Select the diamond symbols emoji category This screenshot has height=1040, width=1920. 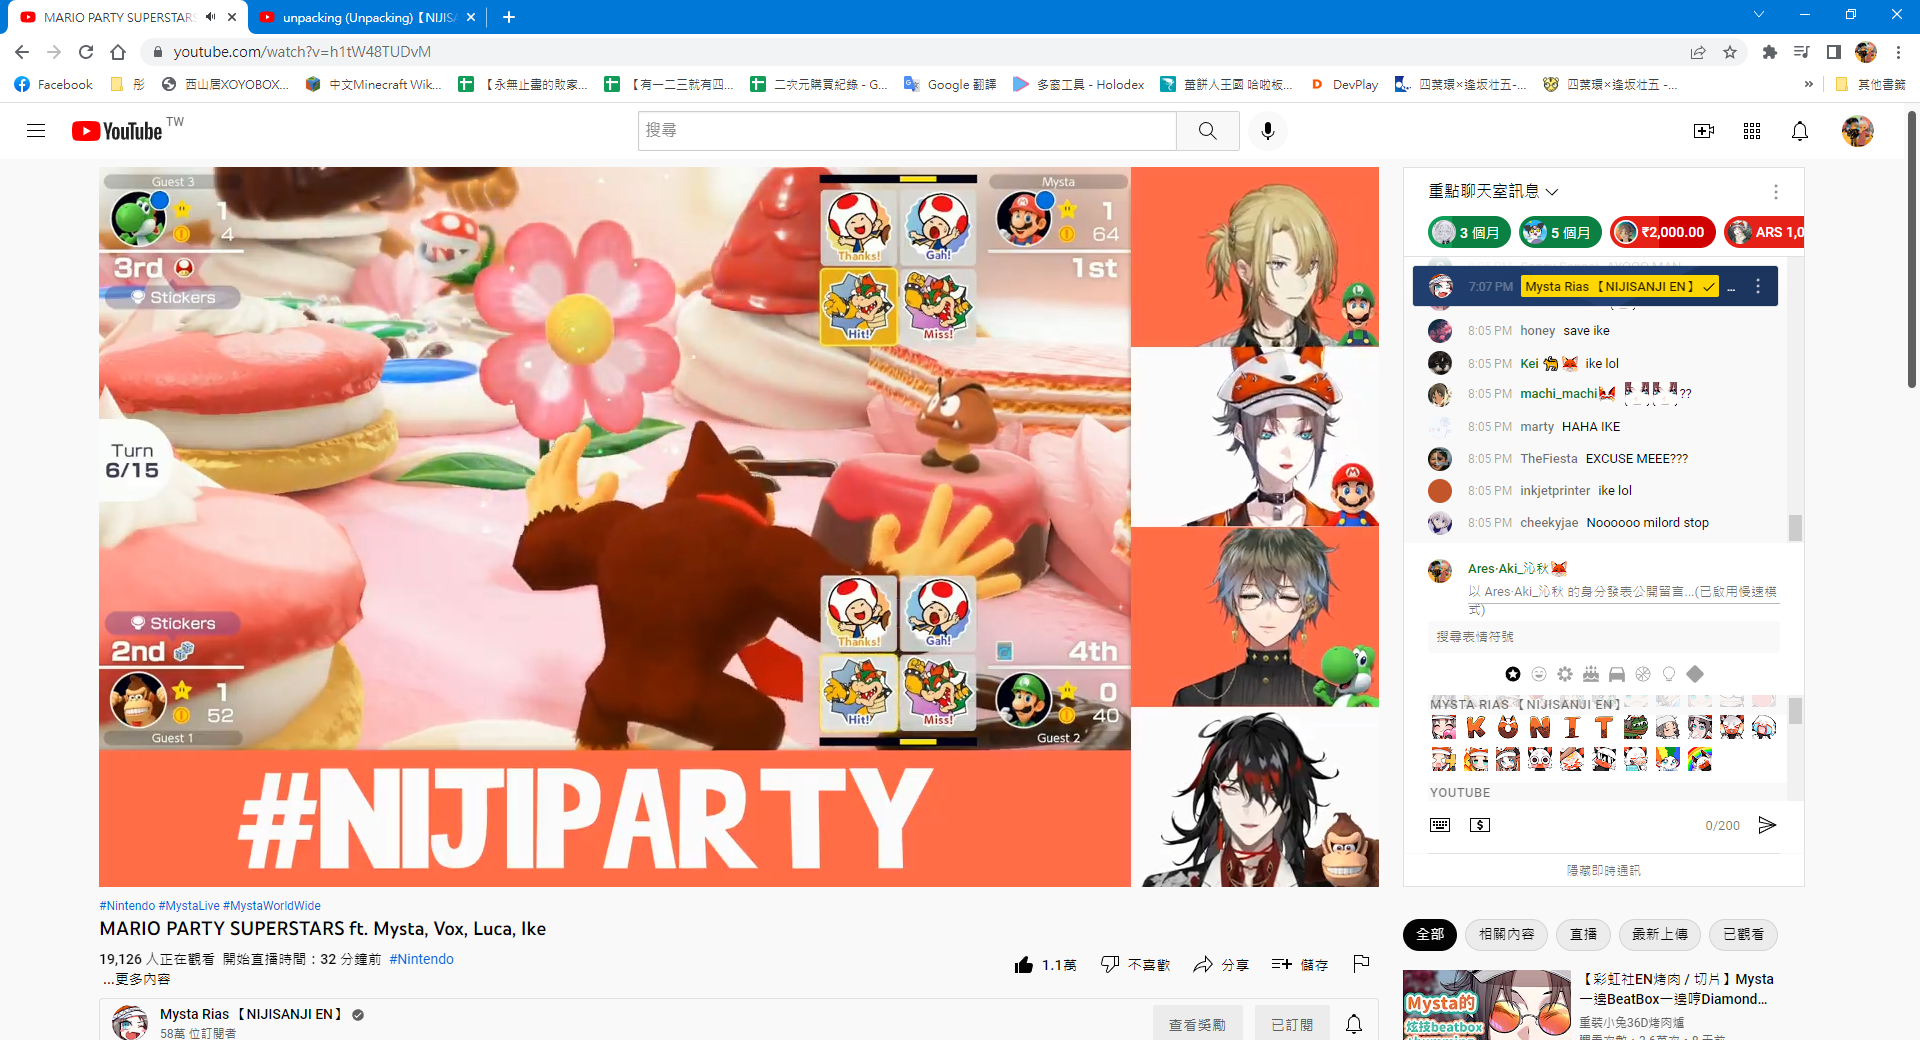tap(1695, 674)
